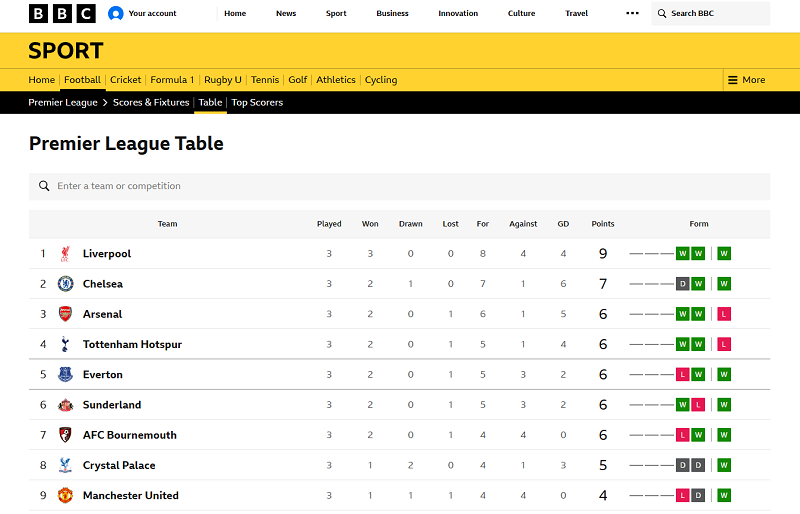Click the Liverpool team name
The width and height of the screenshot is (800, 514).
coord(107,254)
